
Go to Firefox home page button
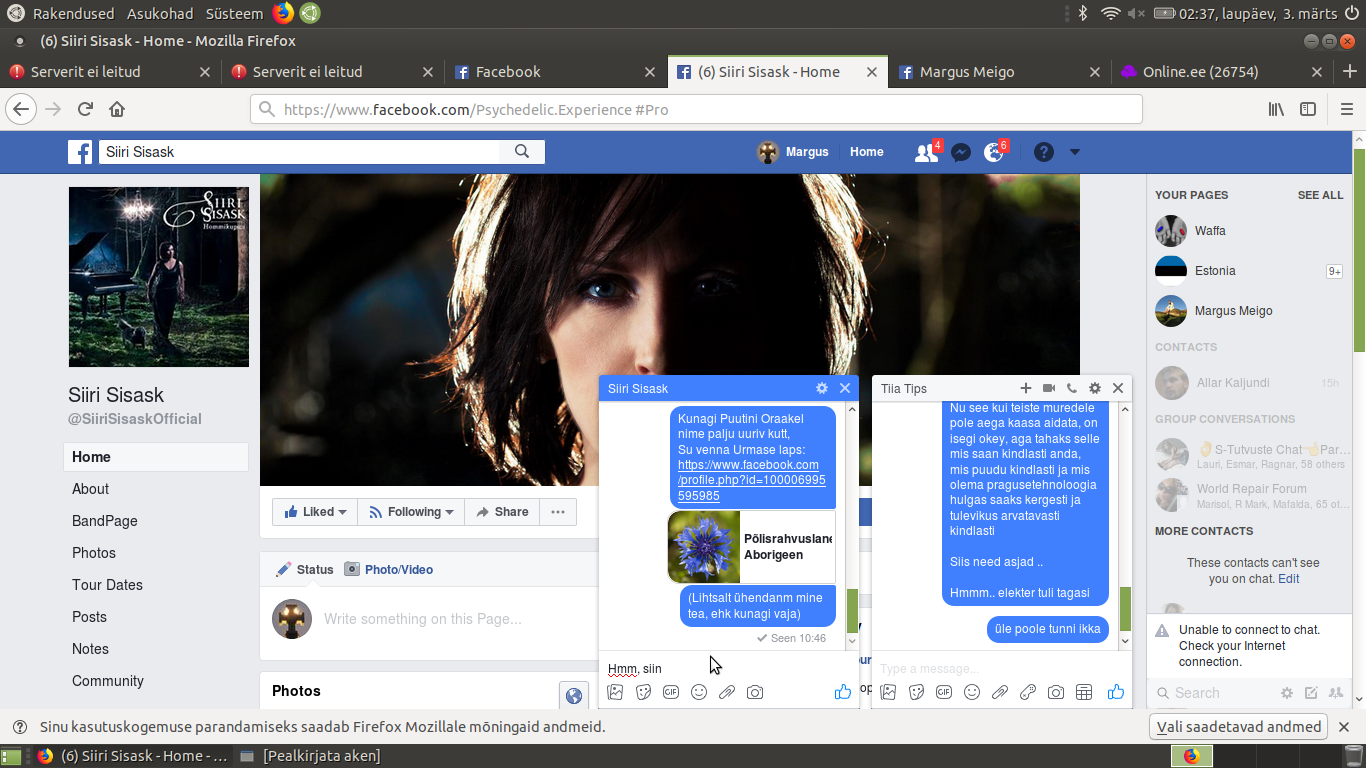point(117,109)
